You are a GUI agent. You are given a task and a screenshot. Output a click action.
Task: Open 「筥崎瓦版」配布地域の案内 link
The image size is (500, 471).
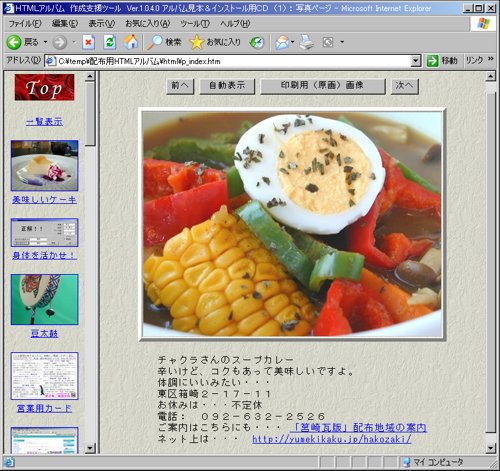coord(358,428)
